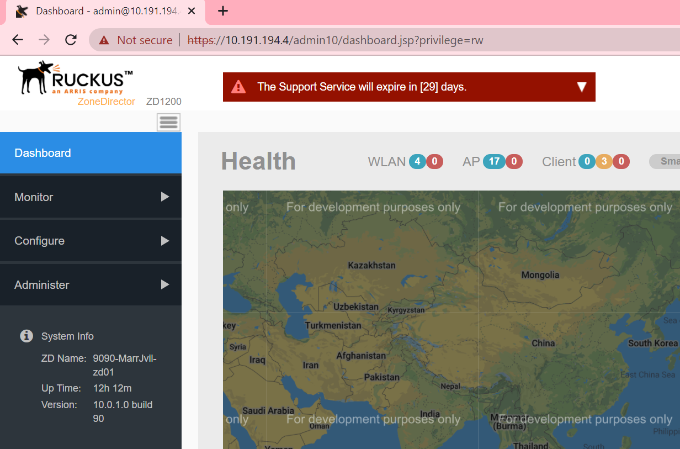Click the orange Client count badge
The height and width of the screenshot is (449, 680).
605,161
